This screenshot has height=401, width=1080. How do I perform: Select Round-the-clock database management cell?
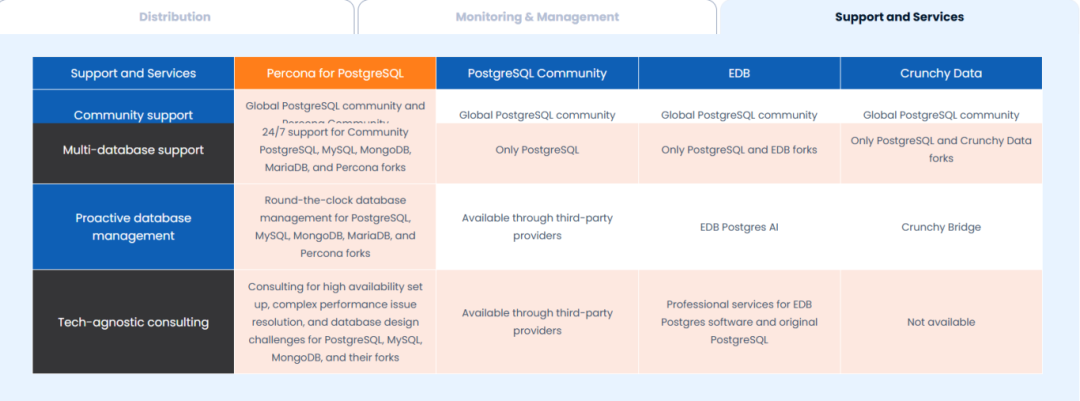[335, 227]
